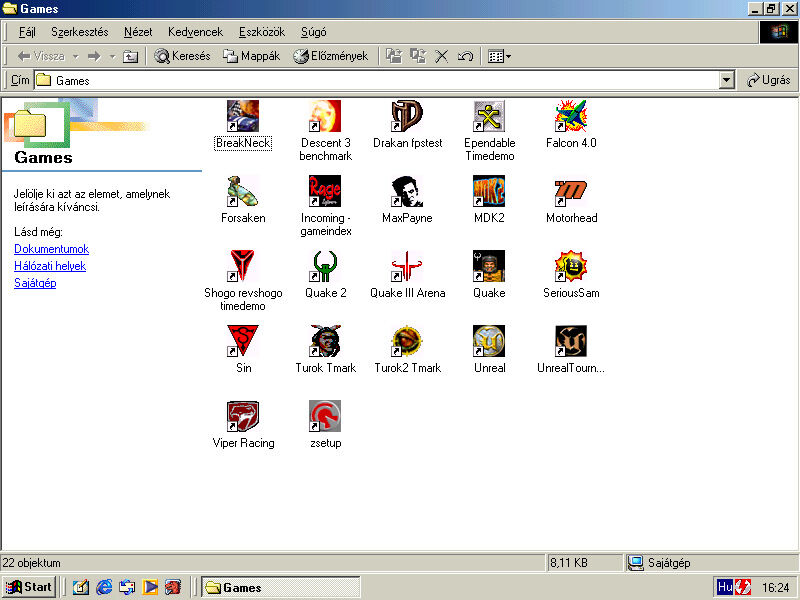Viewport: 800px width, 600px height.
Task: Open the Szerkesztés menu
Action: 80,32
